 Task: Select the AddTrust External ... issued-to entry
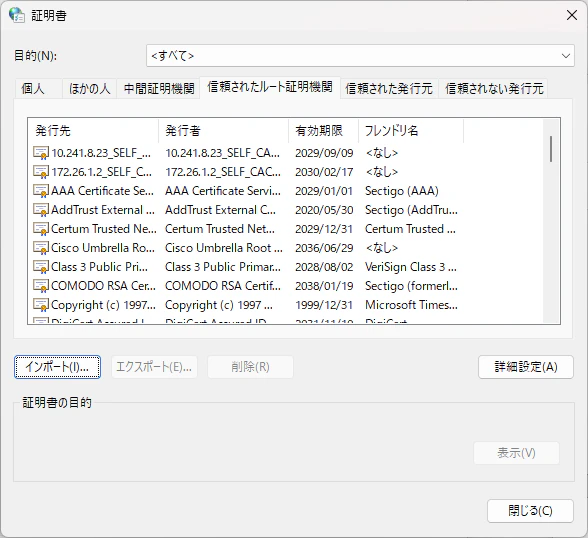103,210
